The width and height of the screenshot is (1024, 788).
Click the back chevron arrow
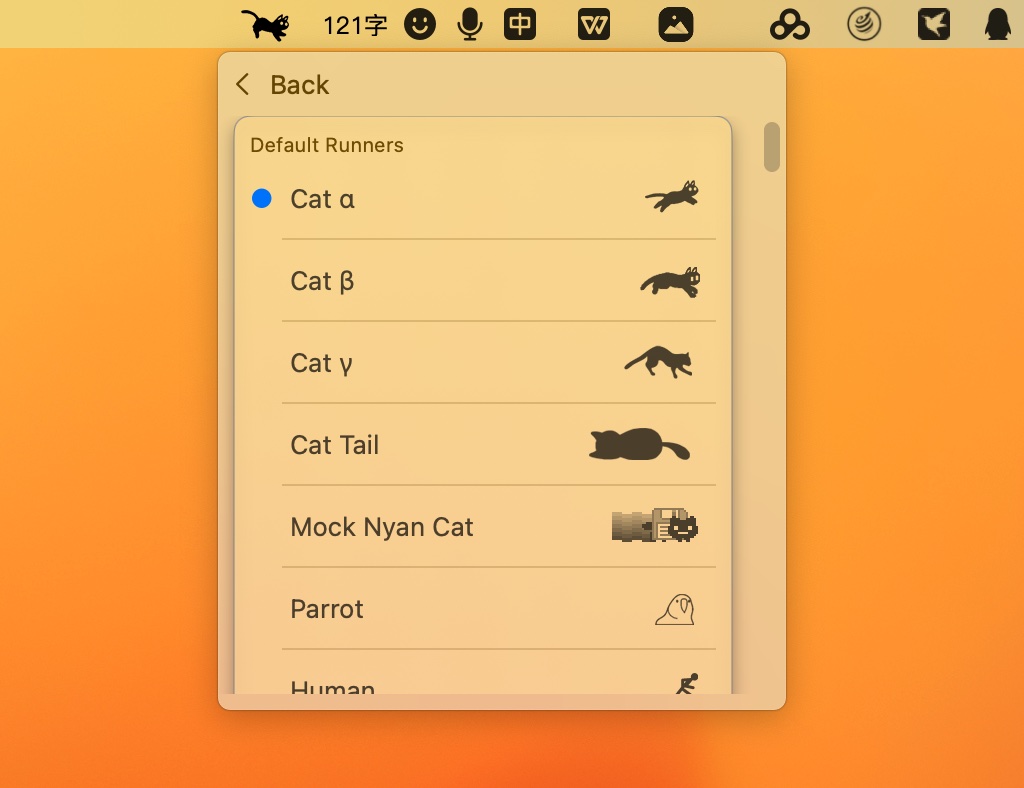click(242, 85)
